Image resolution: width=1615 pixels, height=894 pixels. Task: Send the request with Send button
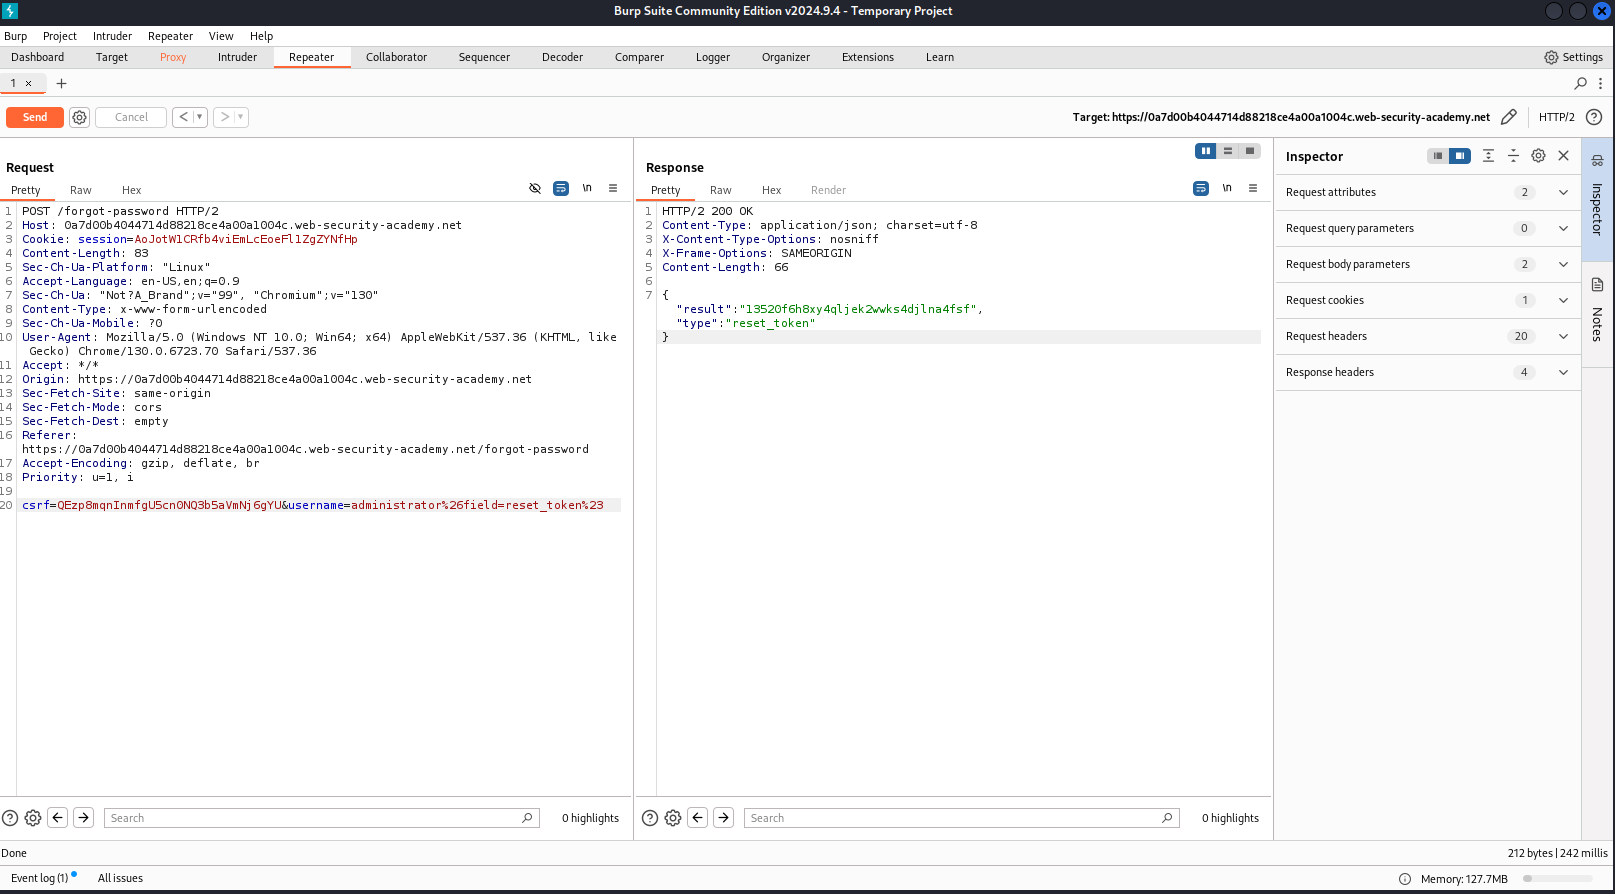pos(35,117)
